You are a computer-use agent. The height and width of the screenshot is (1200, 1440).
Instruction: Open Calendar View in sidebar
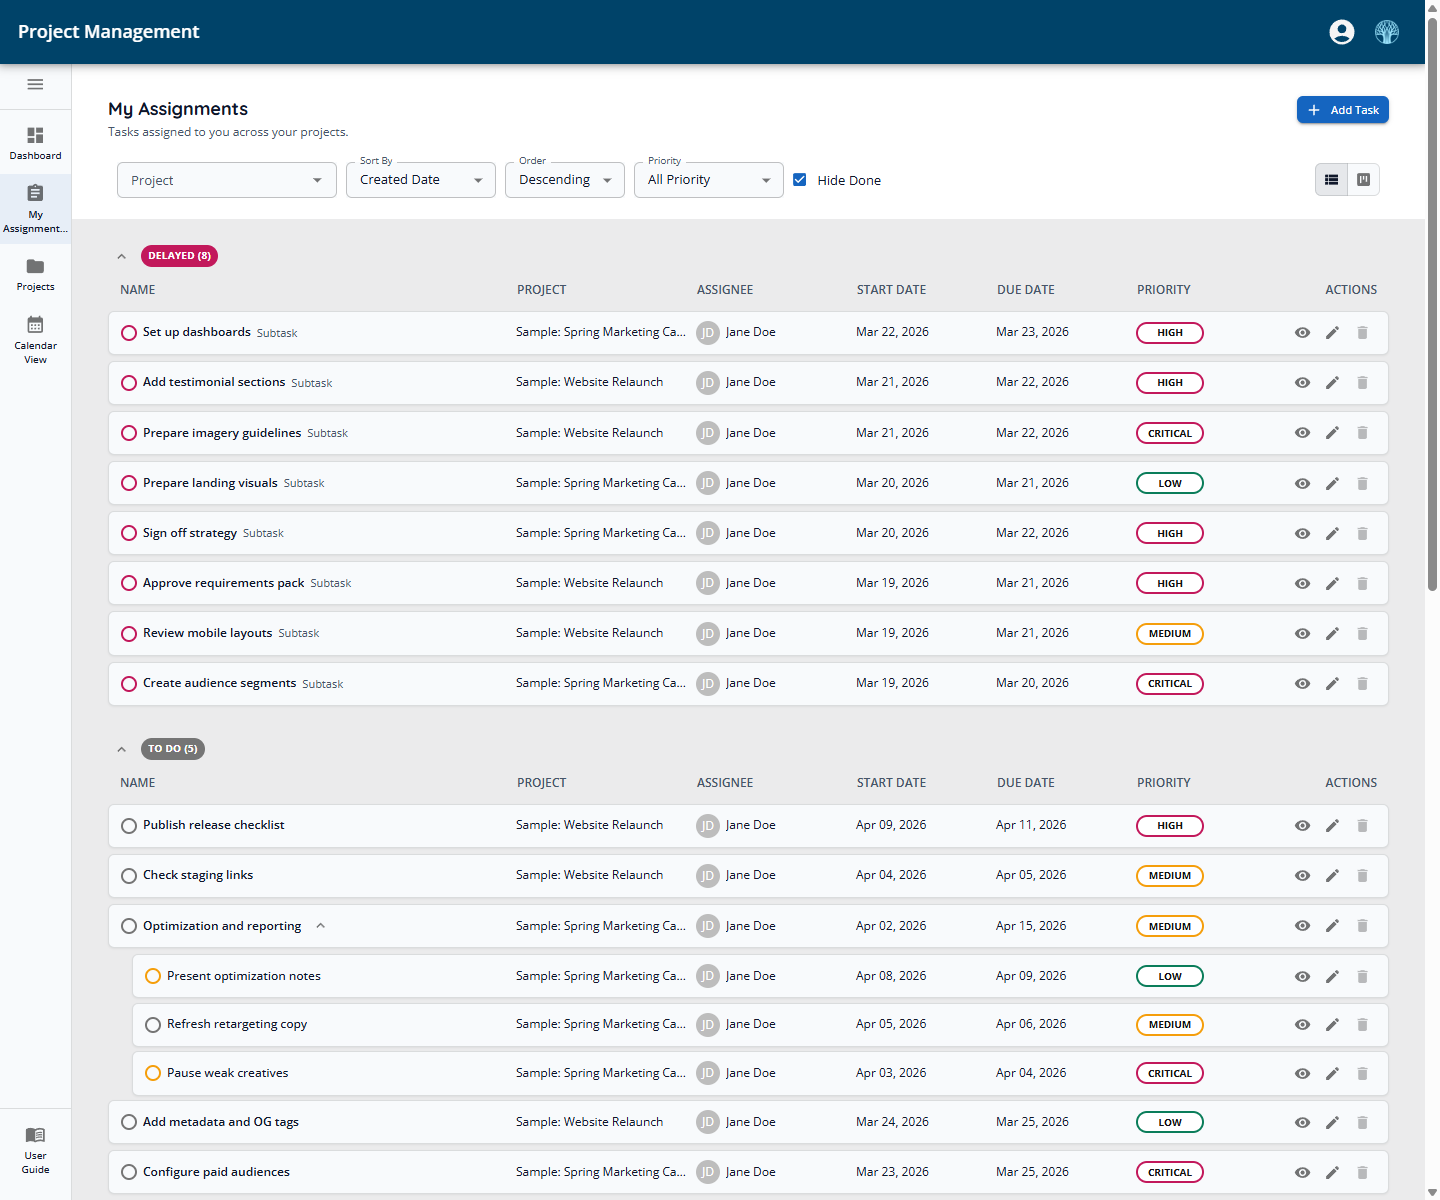35,339
